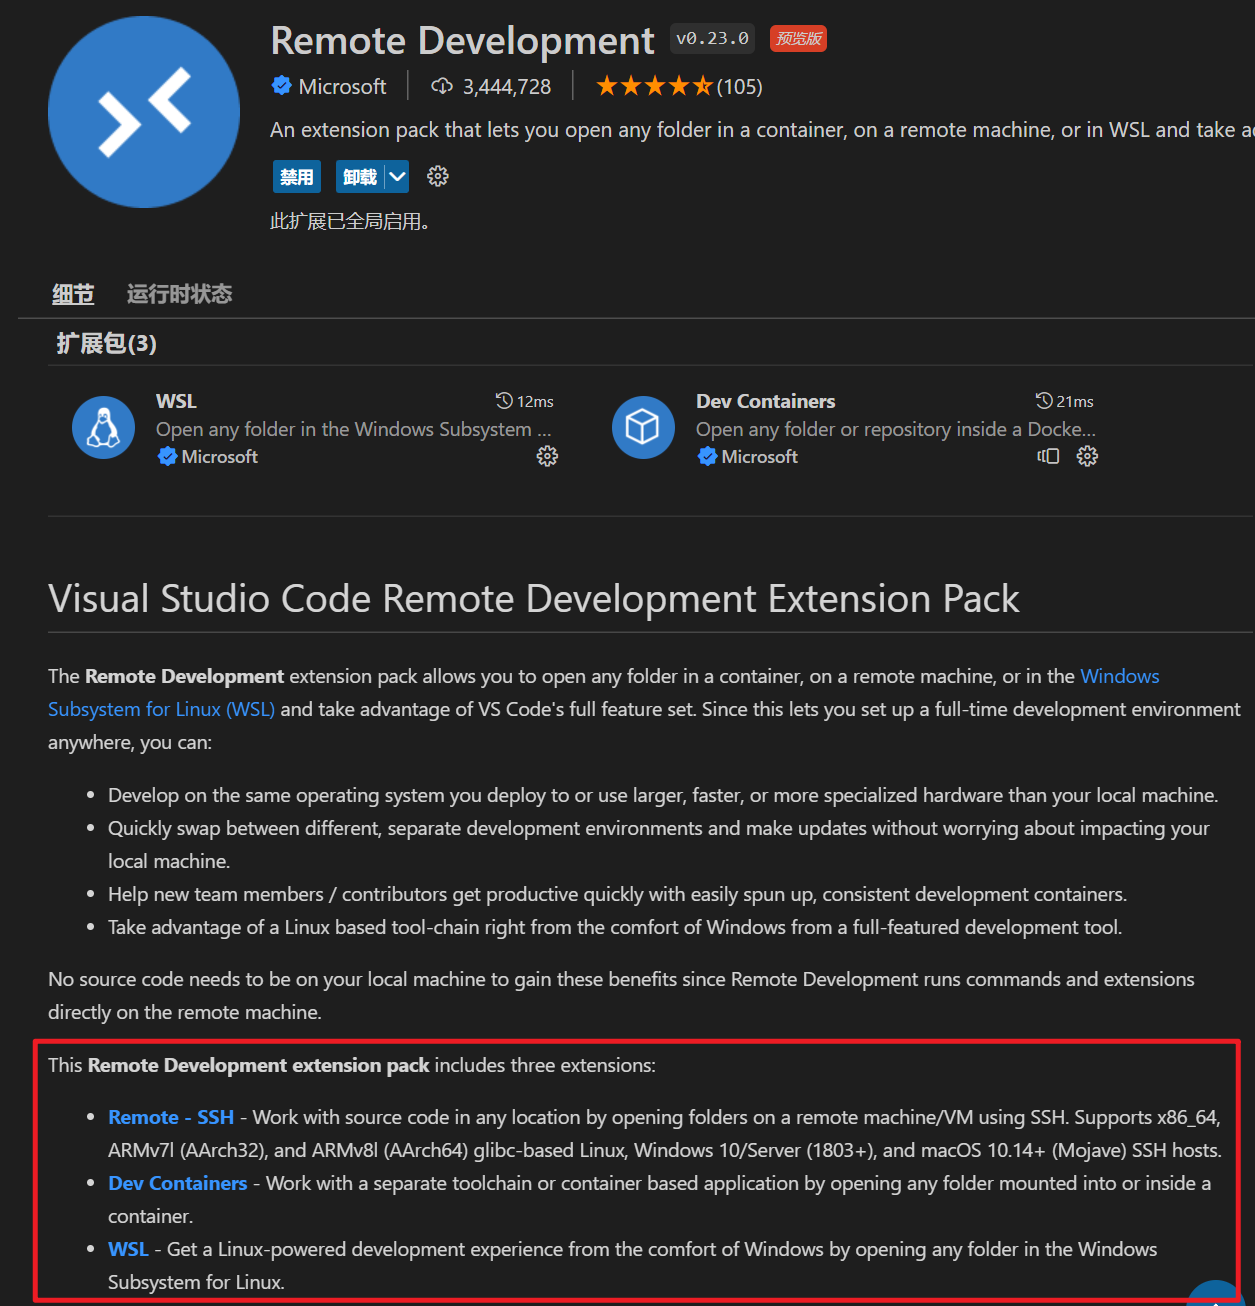This screenshot has width=1255, height=1306.
Task: Open the Dev Containers manage gear
Action: pos(1087,456)
